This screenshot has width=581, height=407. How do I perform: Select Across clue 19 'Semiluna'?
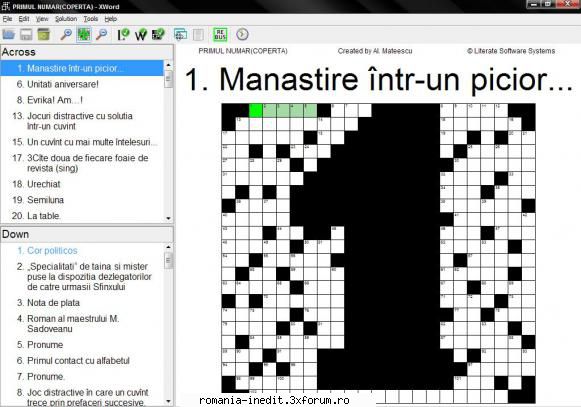(x=82, y=200)
